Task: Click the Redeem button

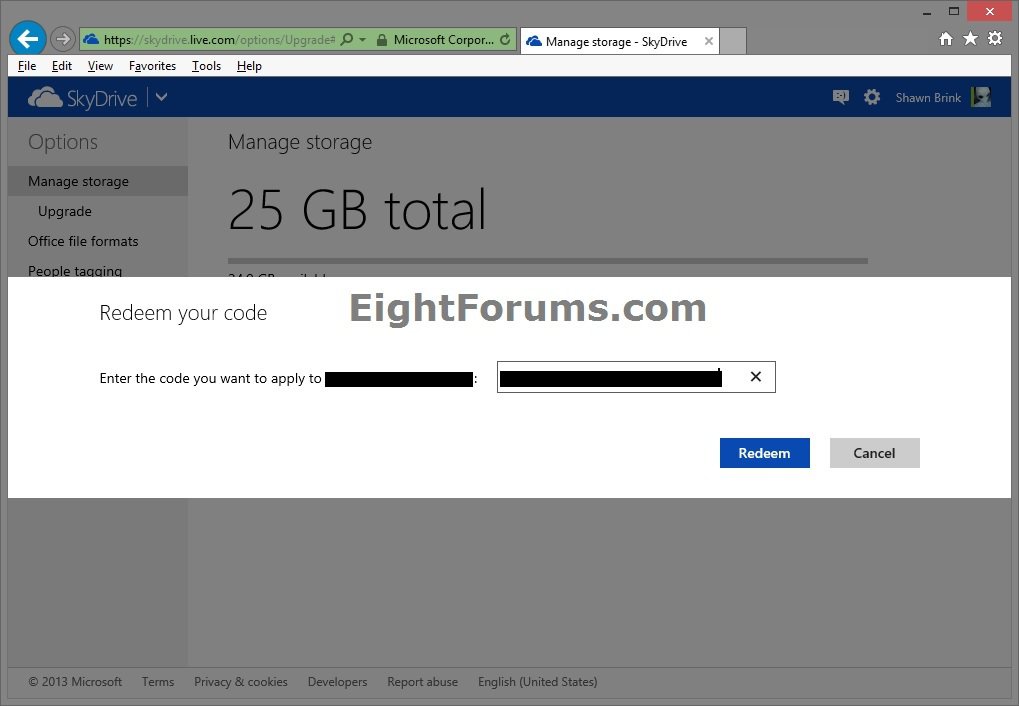Action: coord(763,452)
